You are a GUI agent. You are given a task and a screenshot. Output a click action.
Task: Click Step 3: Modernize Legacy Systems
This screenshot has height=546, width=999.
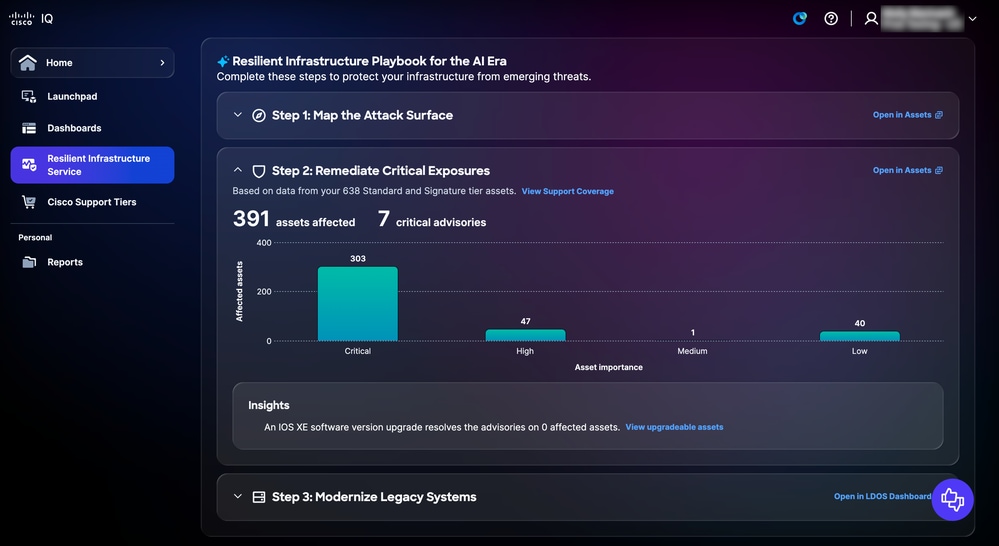(x=374, y=497)
